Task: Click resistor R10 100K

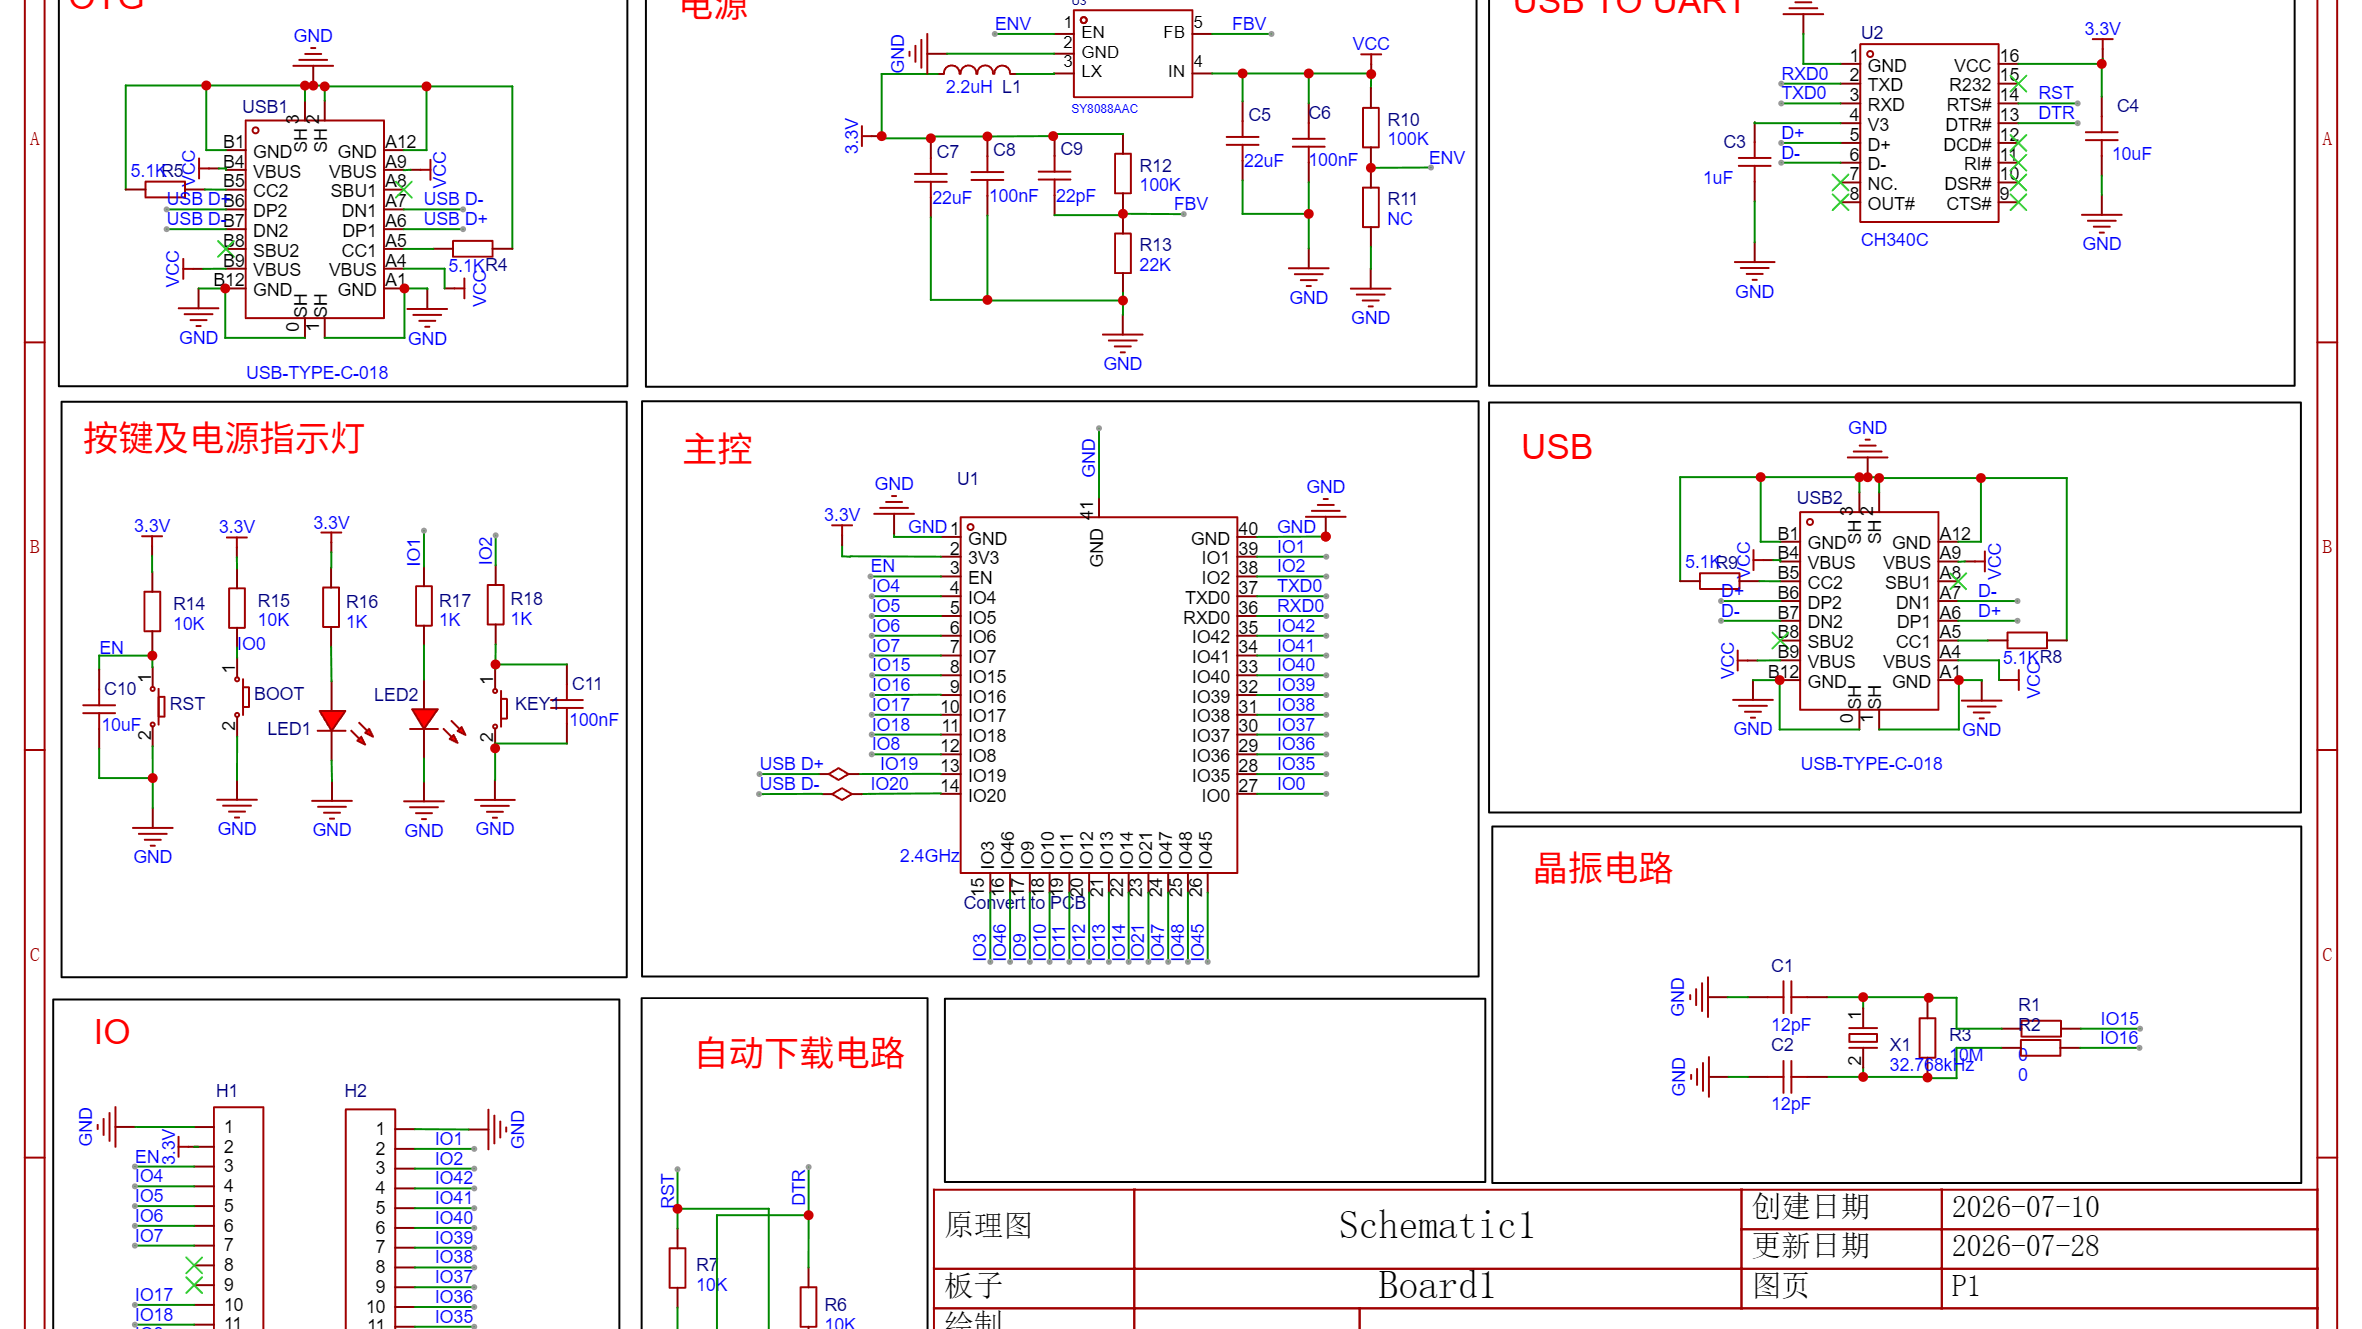Action: pyautogui.click(x=1371, y=128)
